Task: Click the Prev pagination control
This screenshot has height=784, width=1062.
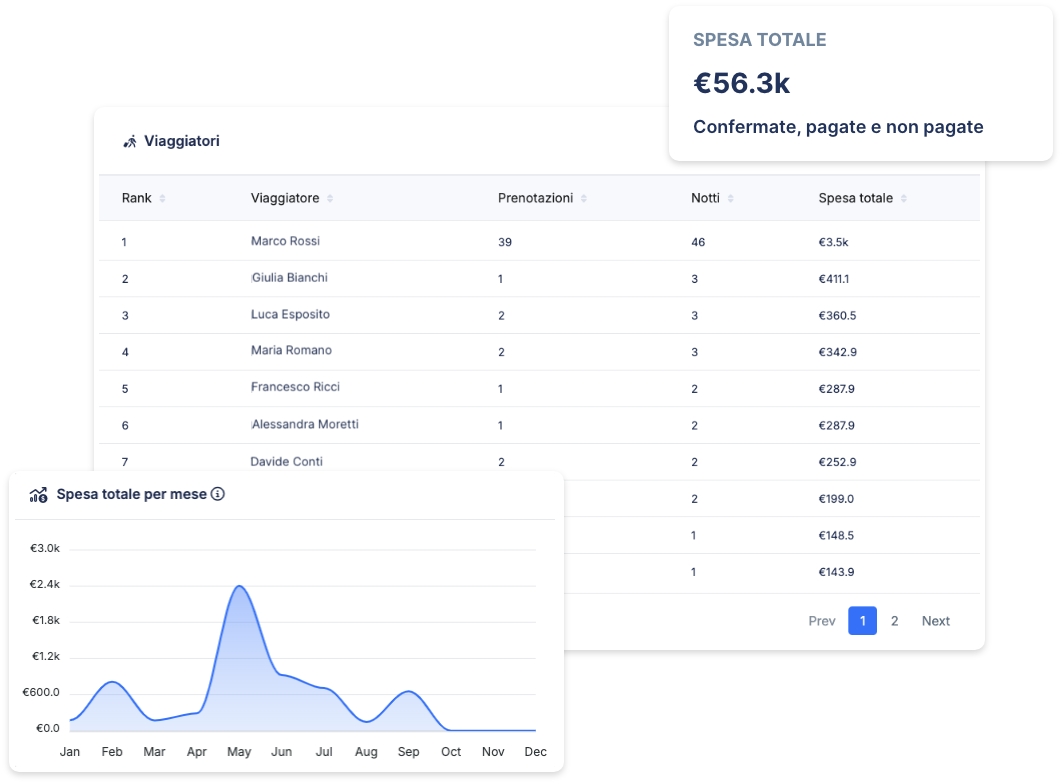Action: coord(822,620)
